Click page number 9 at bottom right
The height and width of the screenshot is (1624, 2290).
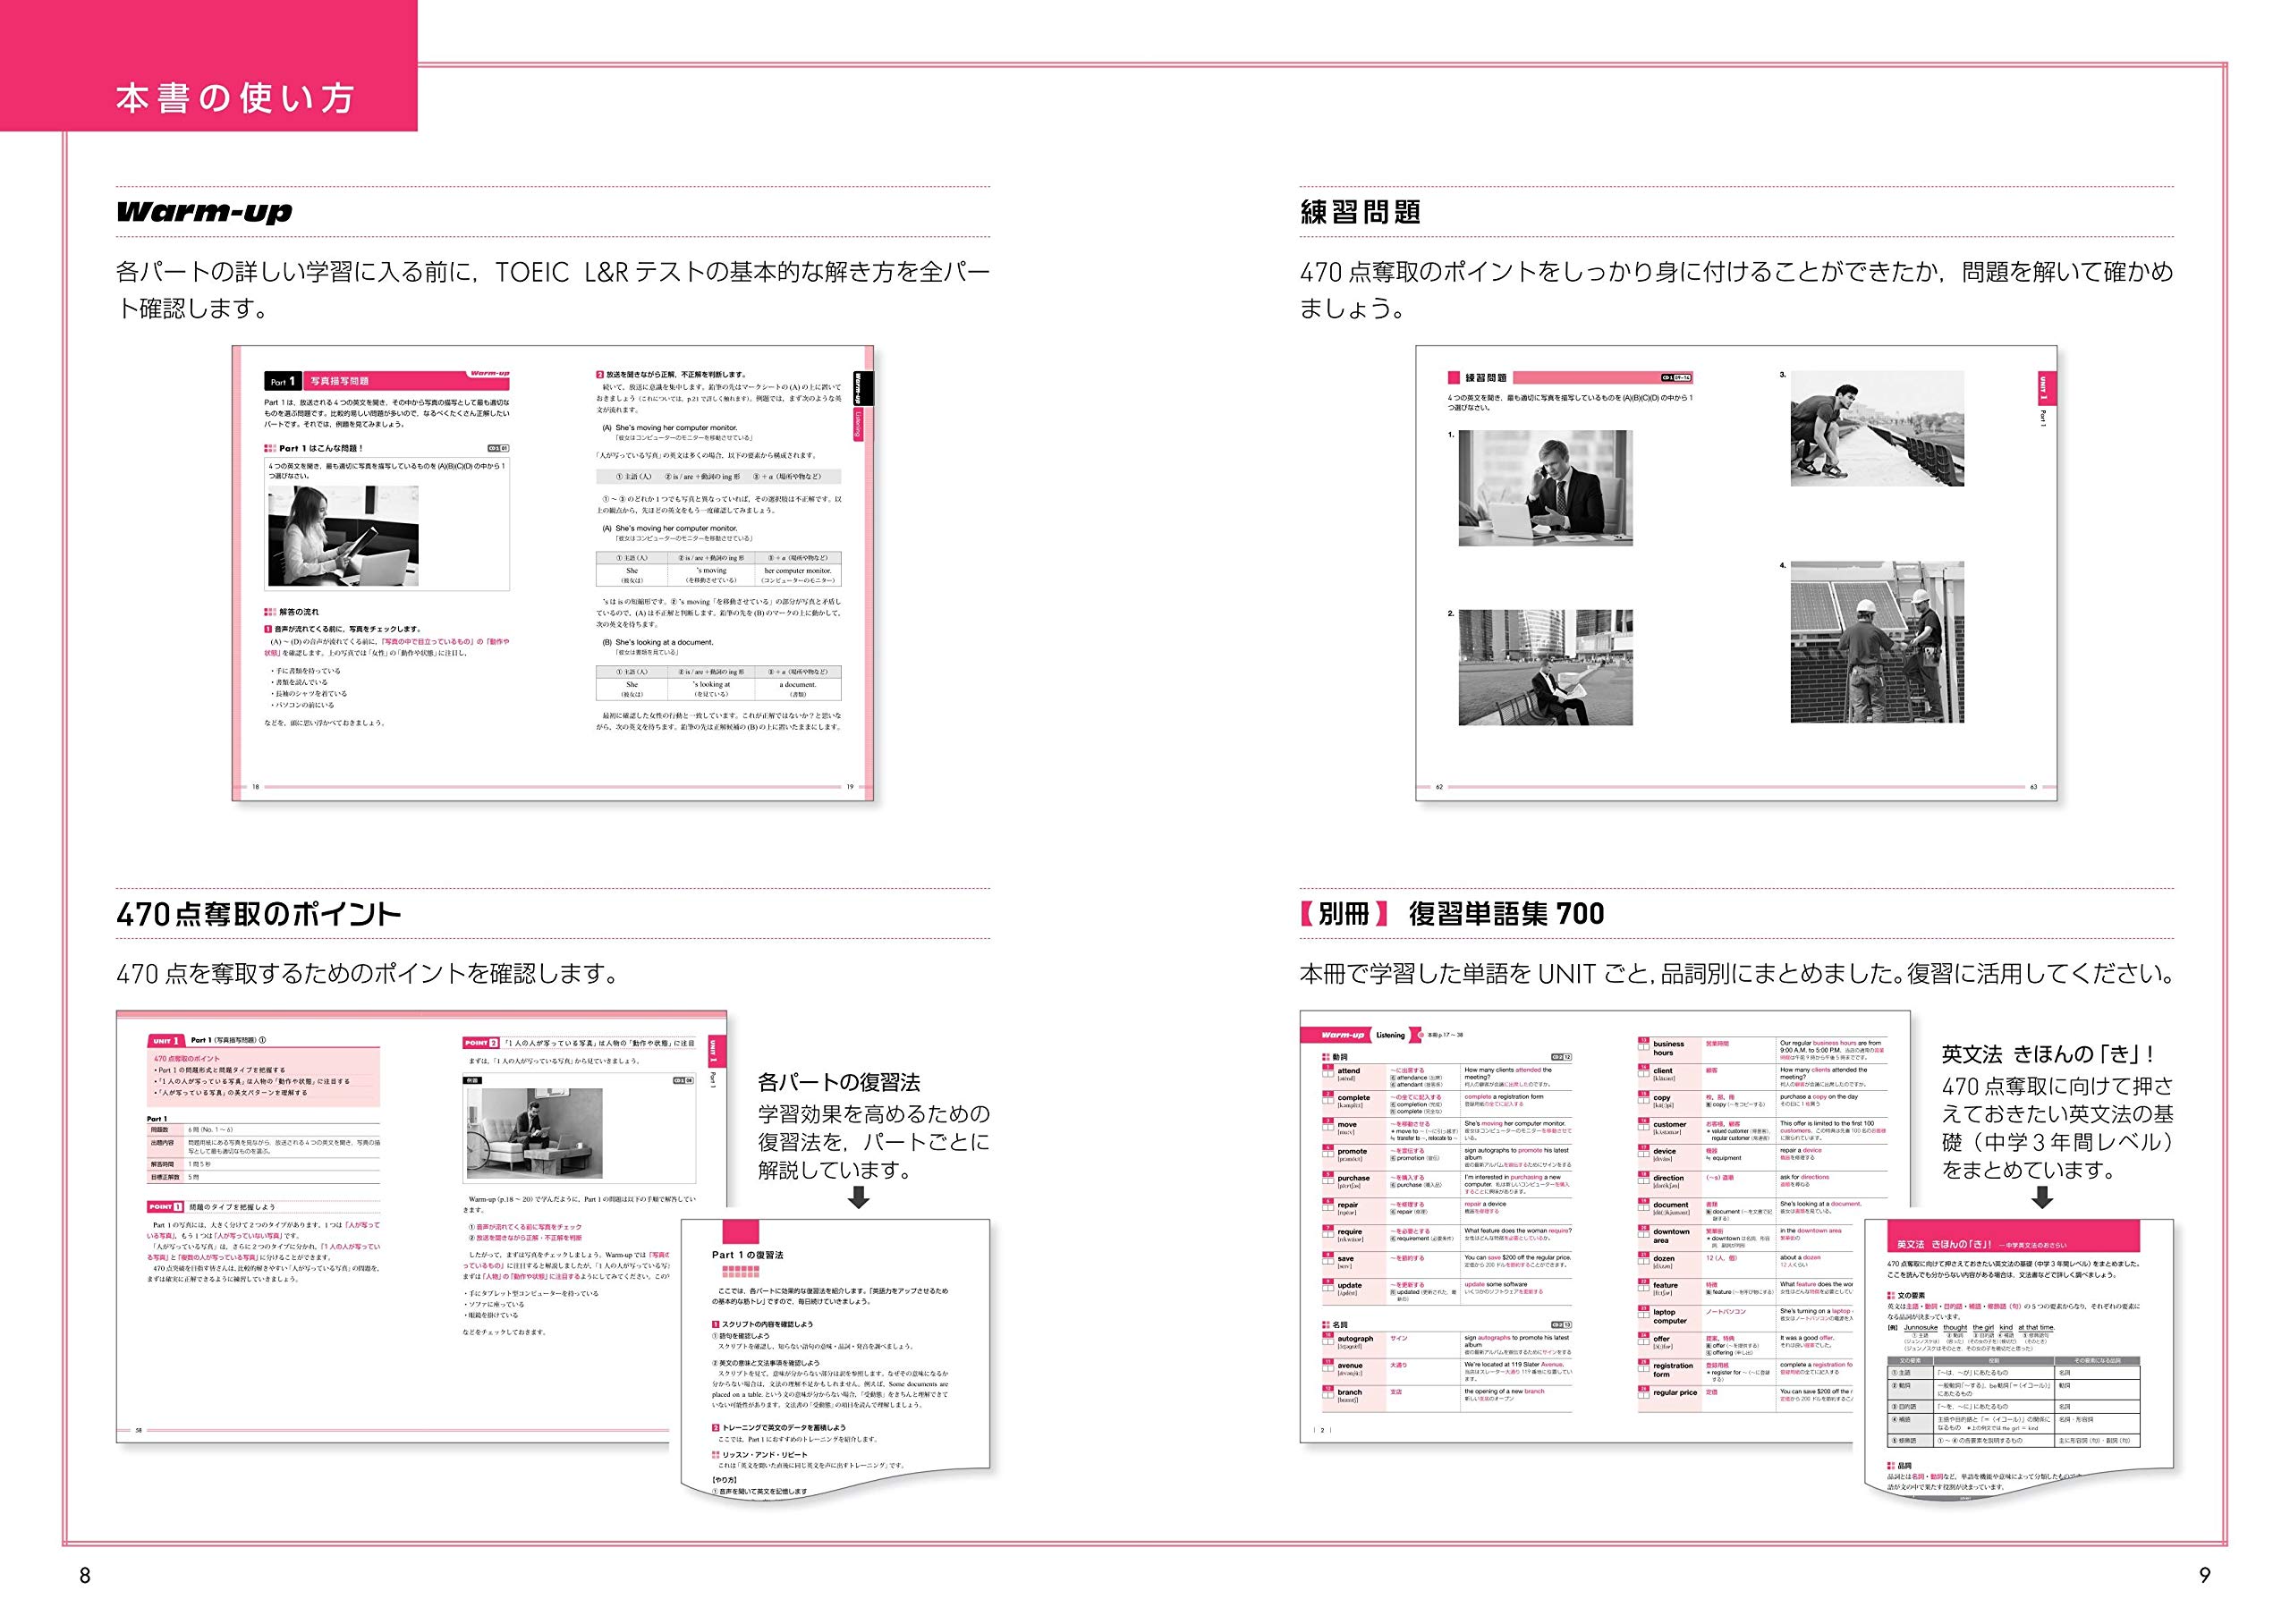coord(2204,1575)
